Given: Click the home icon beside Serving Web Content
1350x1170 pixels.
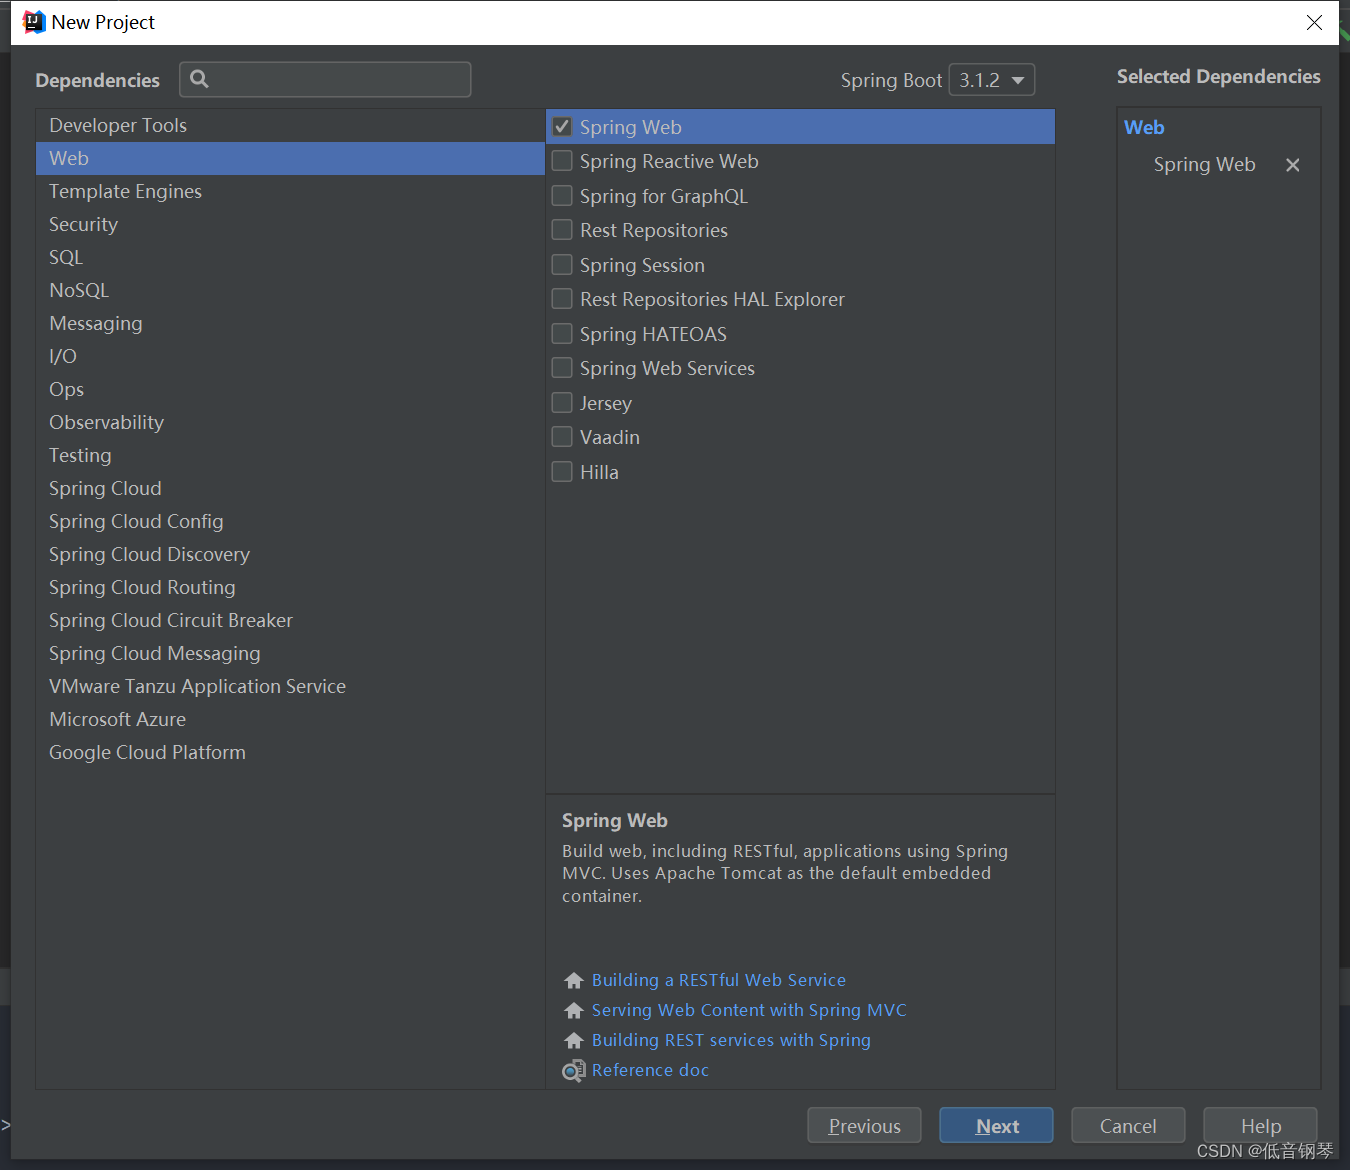Looking at the screenshot, I should click(574, 1010).
